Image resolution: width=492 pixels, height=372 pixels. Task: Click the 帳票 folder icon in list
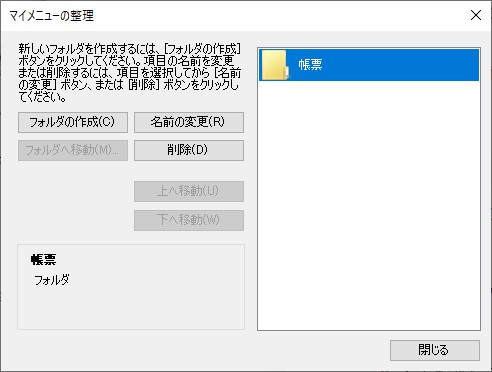pos(275,65)
